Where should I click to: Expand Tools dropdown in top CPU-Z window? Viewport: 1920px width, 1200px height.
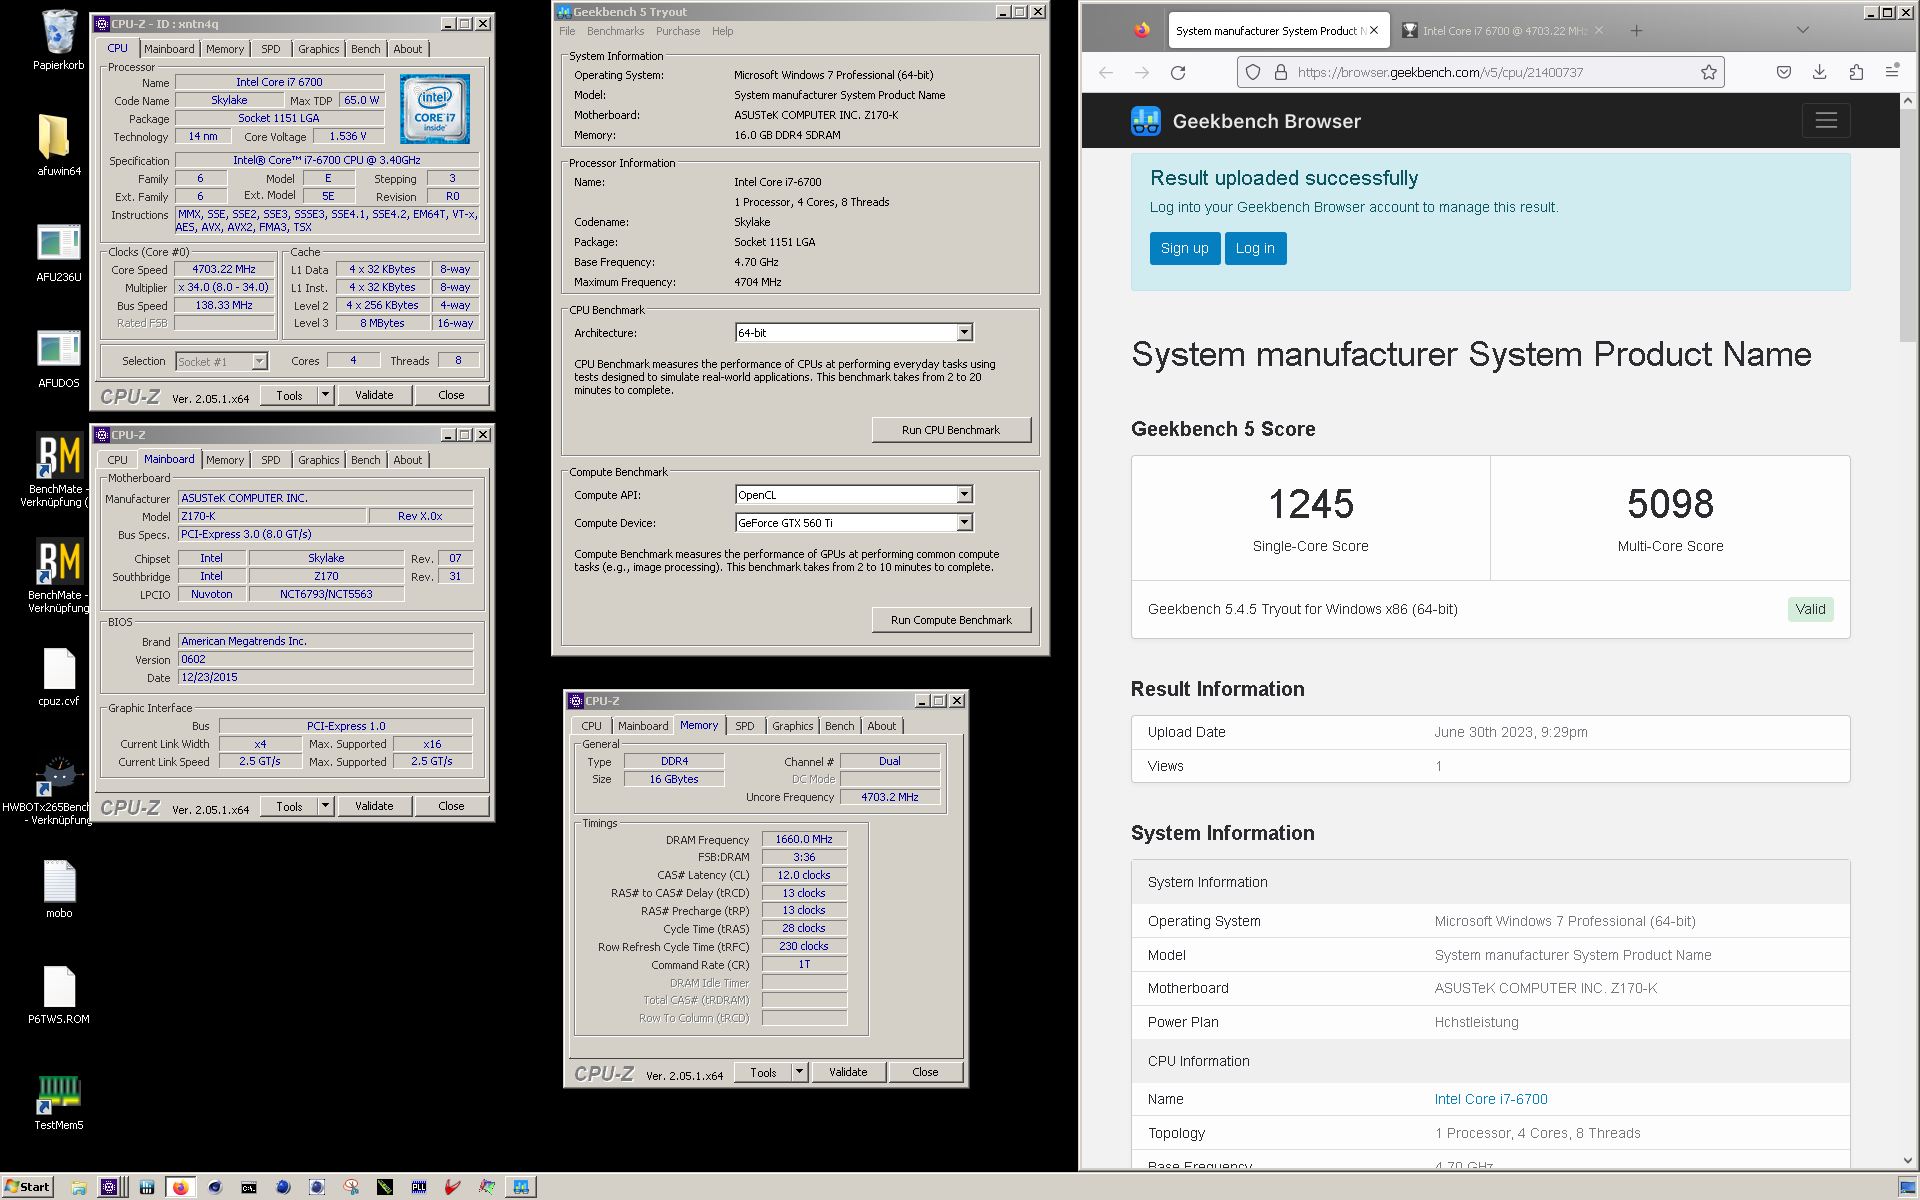325,395
